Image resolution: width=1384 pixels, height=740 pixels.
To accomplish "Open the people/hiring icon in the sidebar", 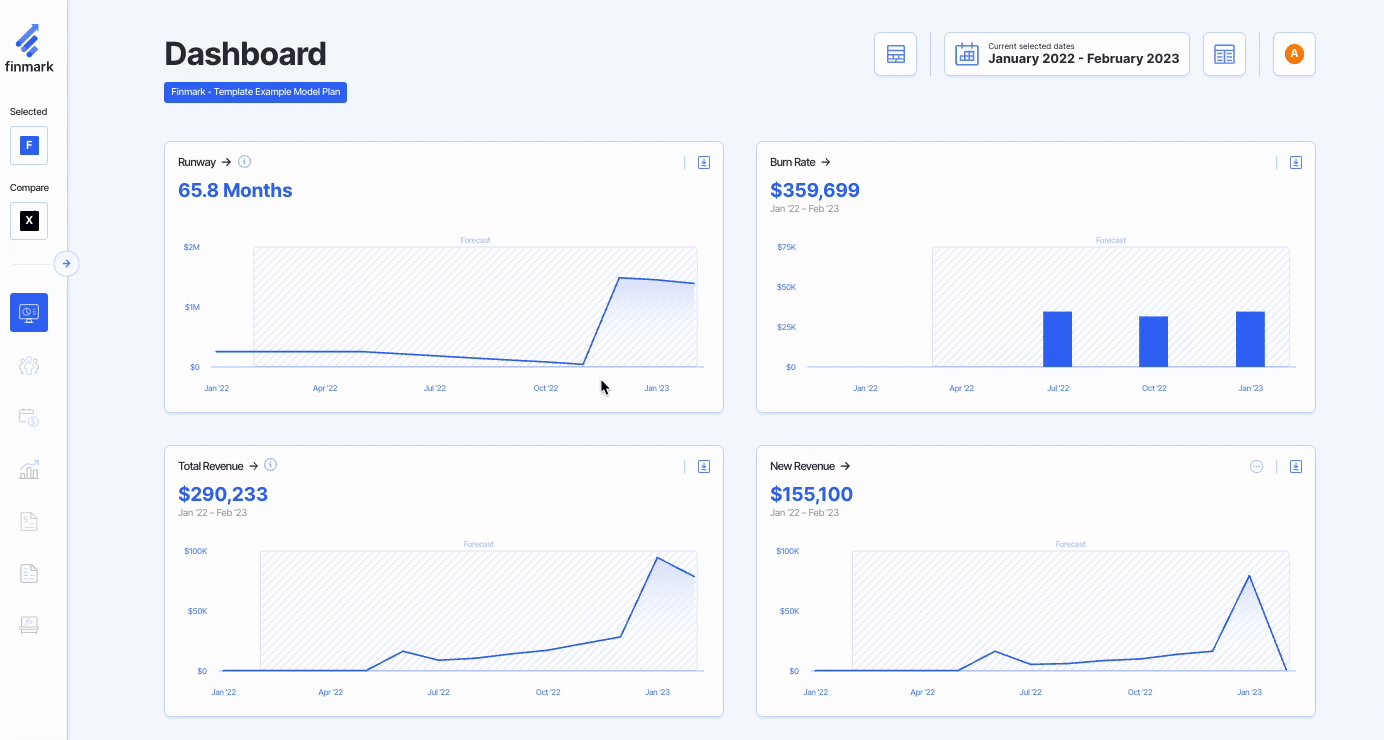I will point(29,365).
